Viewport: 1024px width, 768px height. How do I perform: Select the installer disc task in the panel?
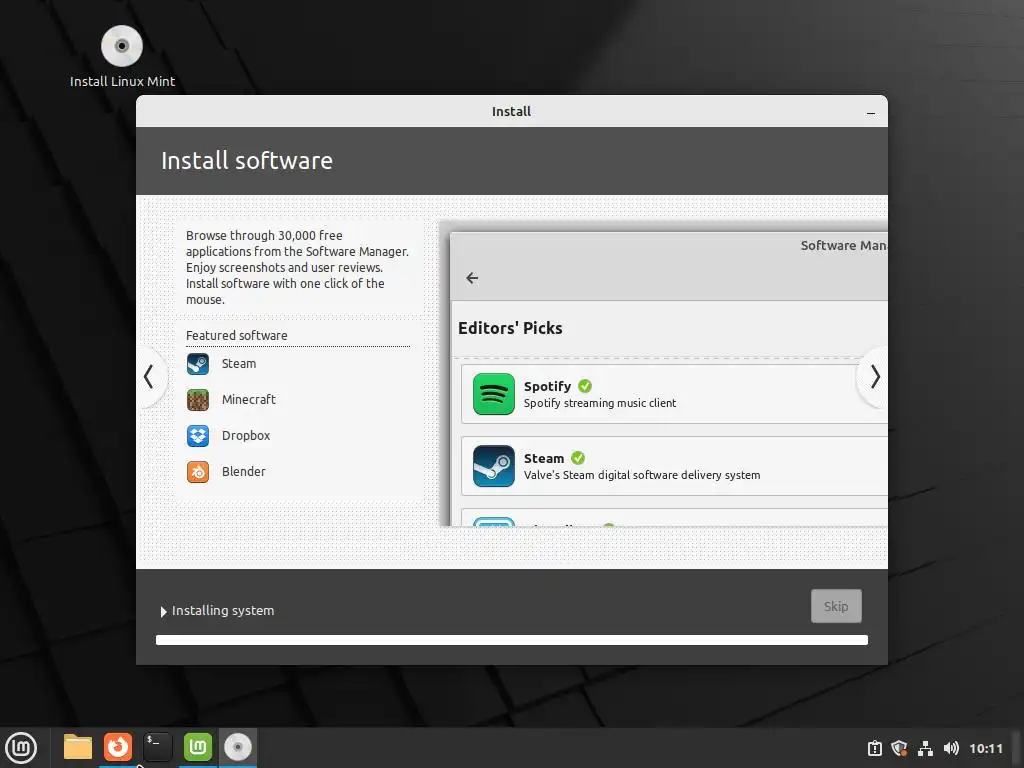(238, 747)
